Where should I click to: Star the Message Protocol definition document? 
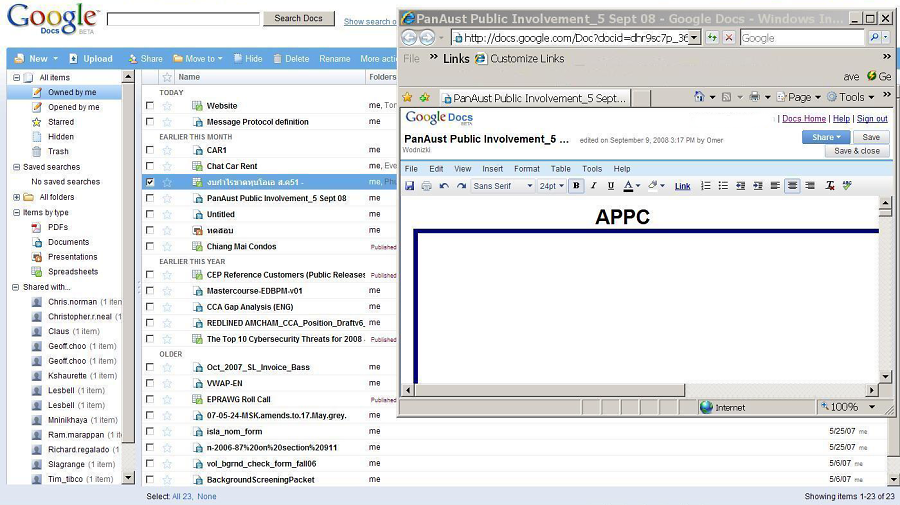167,122
